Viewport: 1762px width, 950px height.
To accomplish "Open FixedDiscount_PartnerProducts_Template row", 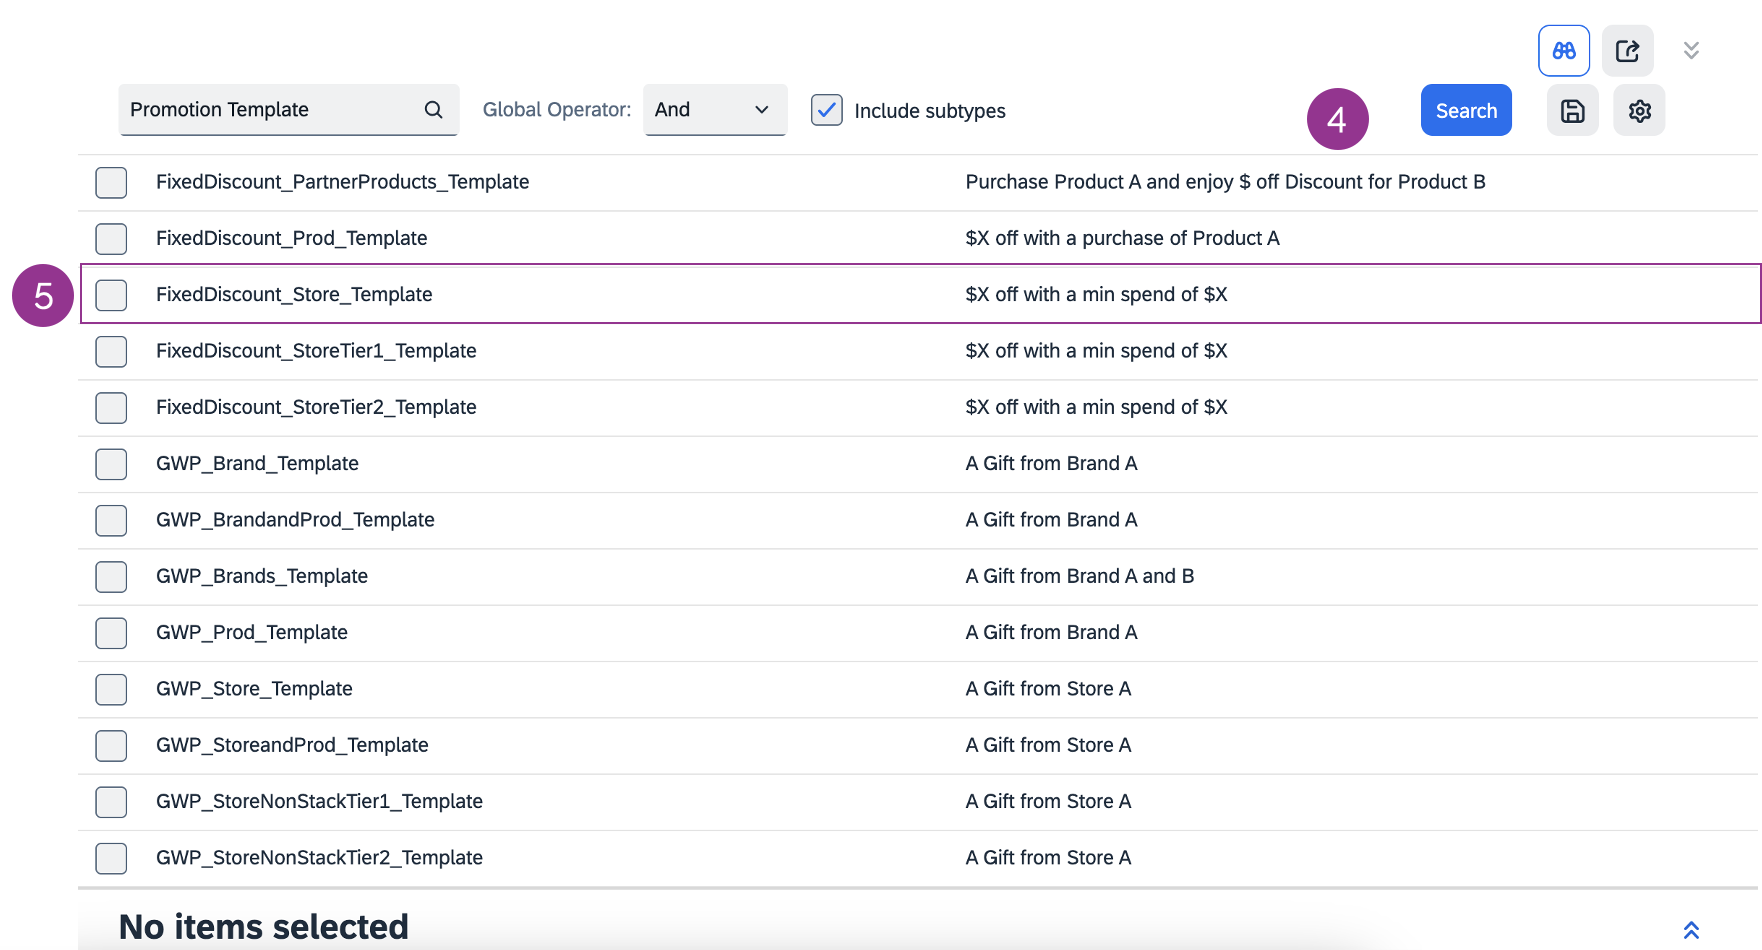I will [x=342, y=182].
